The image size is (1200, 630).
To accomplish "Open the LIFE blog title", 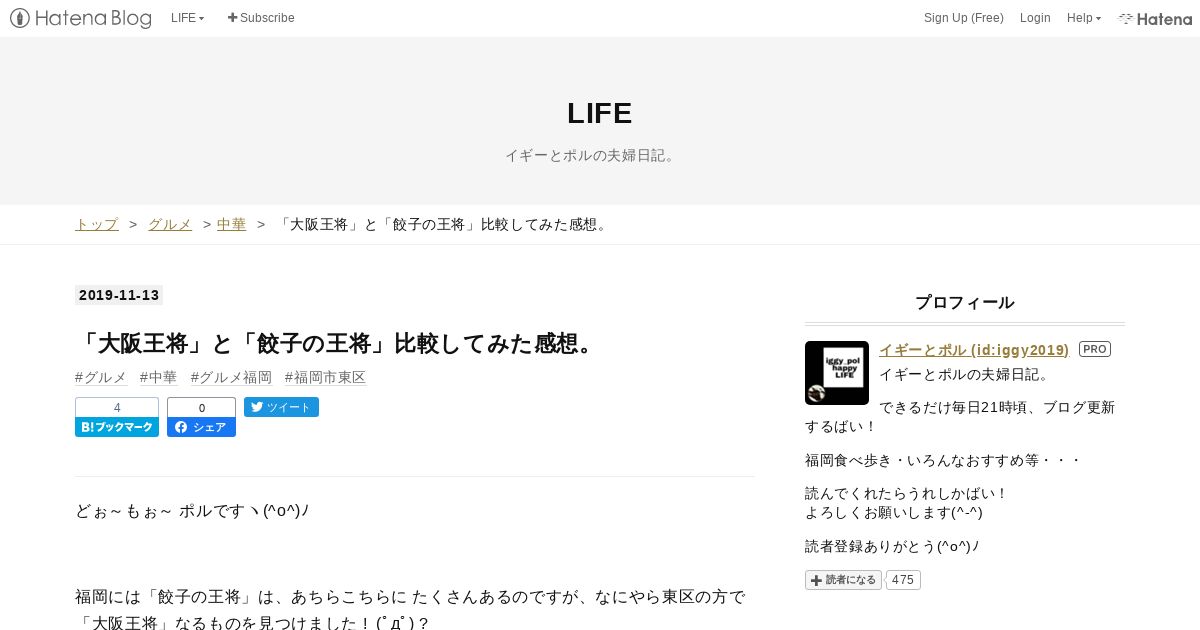I will point(600,113).
